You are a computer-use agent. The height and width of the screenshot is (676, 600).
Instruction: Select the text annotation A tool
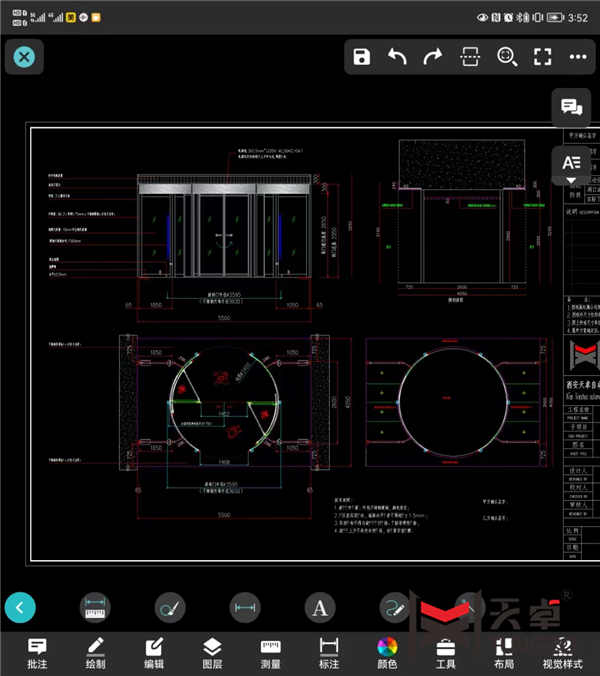pyautogui.click(x=320, y=606)
